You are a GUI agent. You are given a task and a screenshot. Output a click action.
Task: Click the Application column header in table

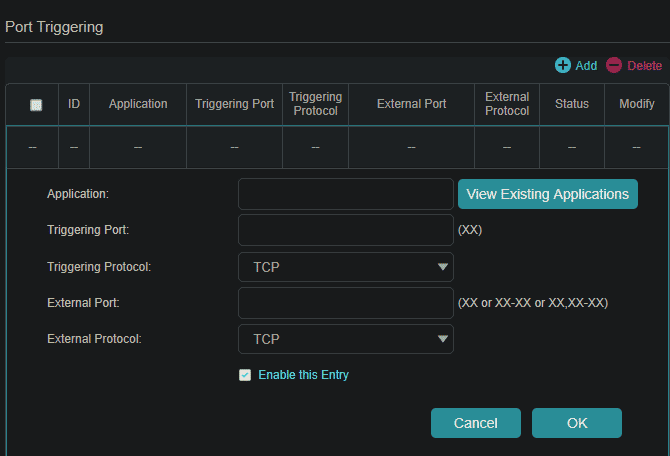pos(138,104)
